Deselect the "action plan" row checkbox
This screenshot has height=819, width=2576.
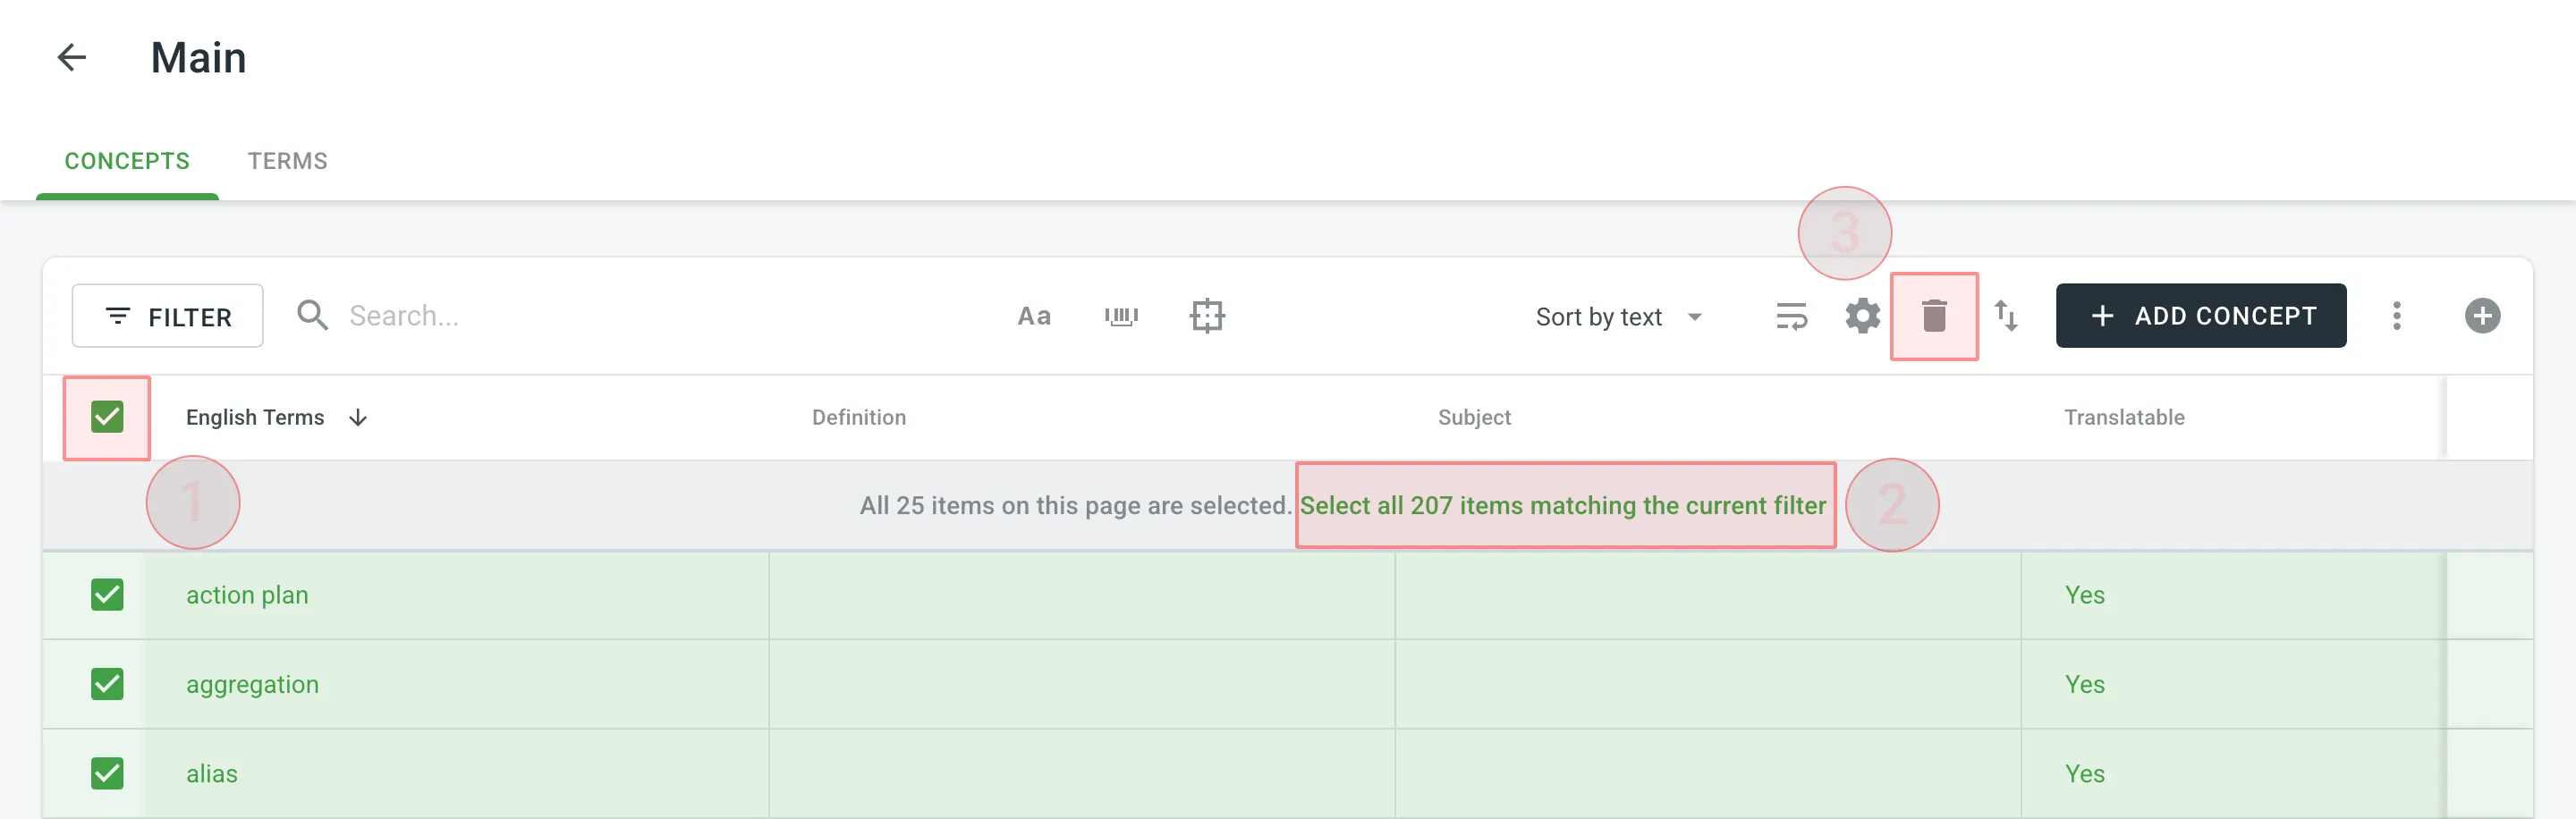pos(107,595)
